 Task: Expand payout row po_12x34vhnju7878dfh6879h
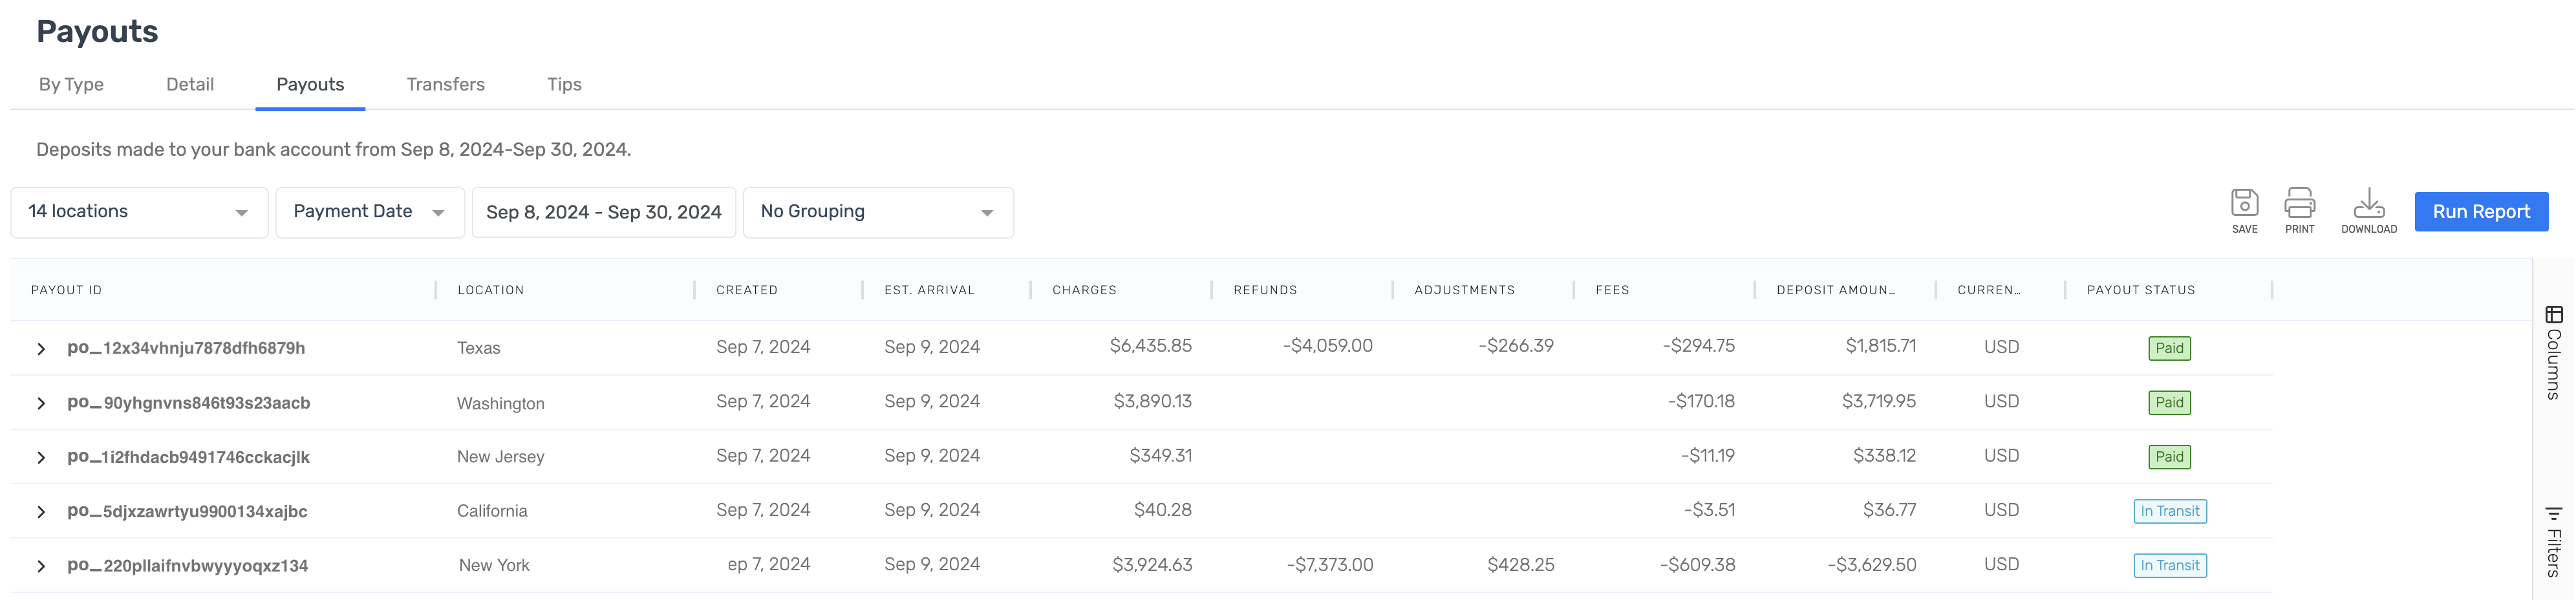41,349
